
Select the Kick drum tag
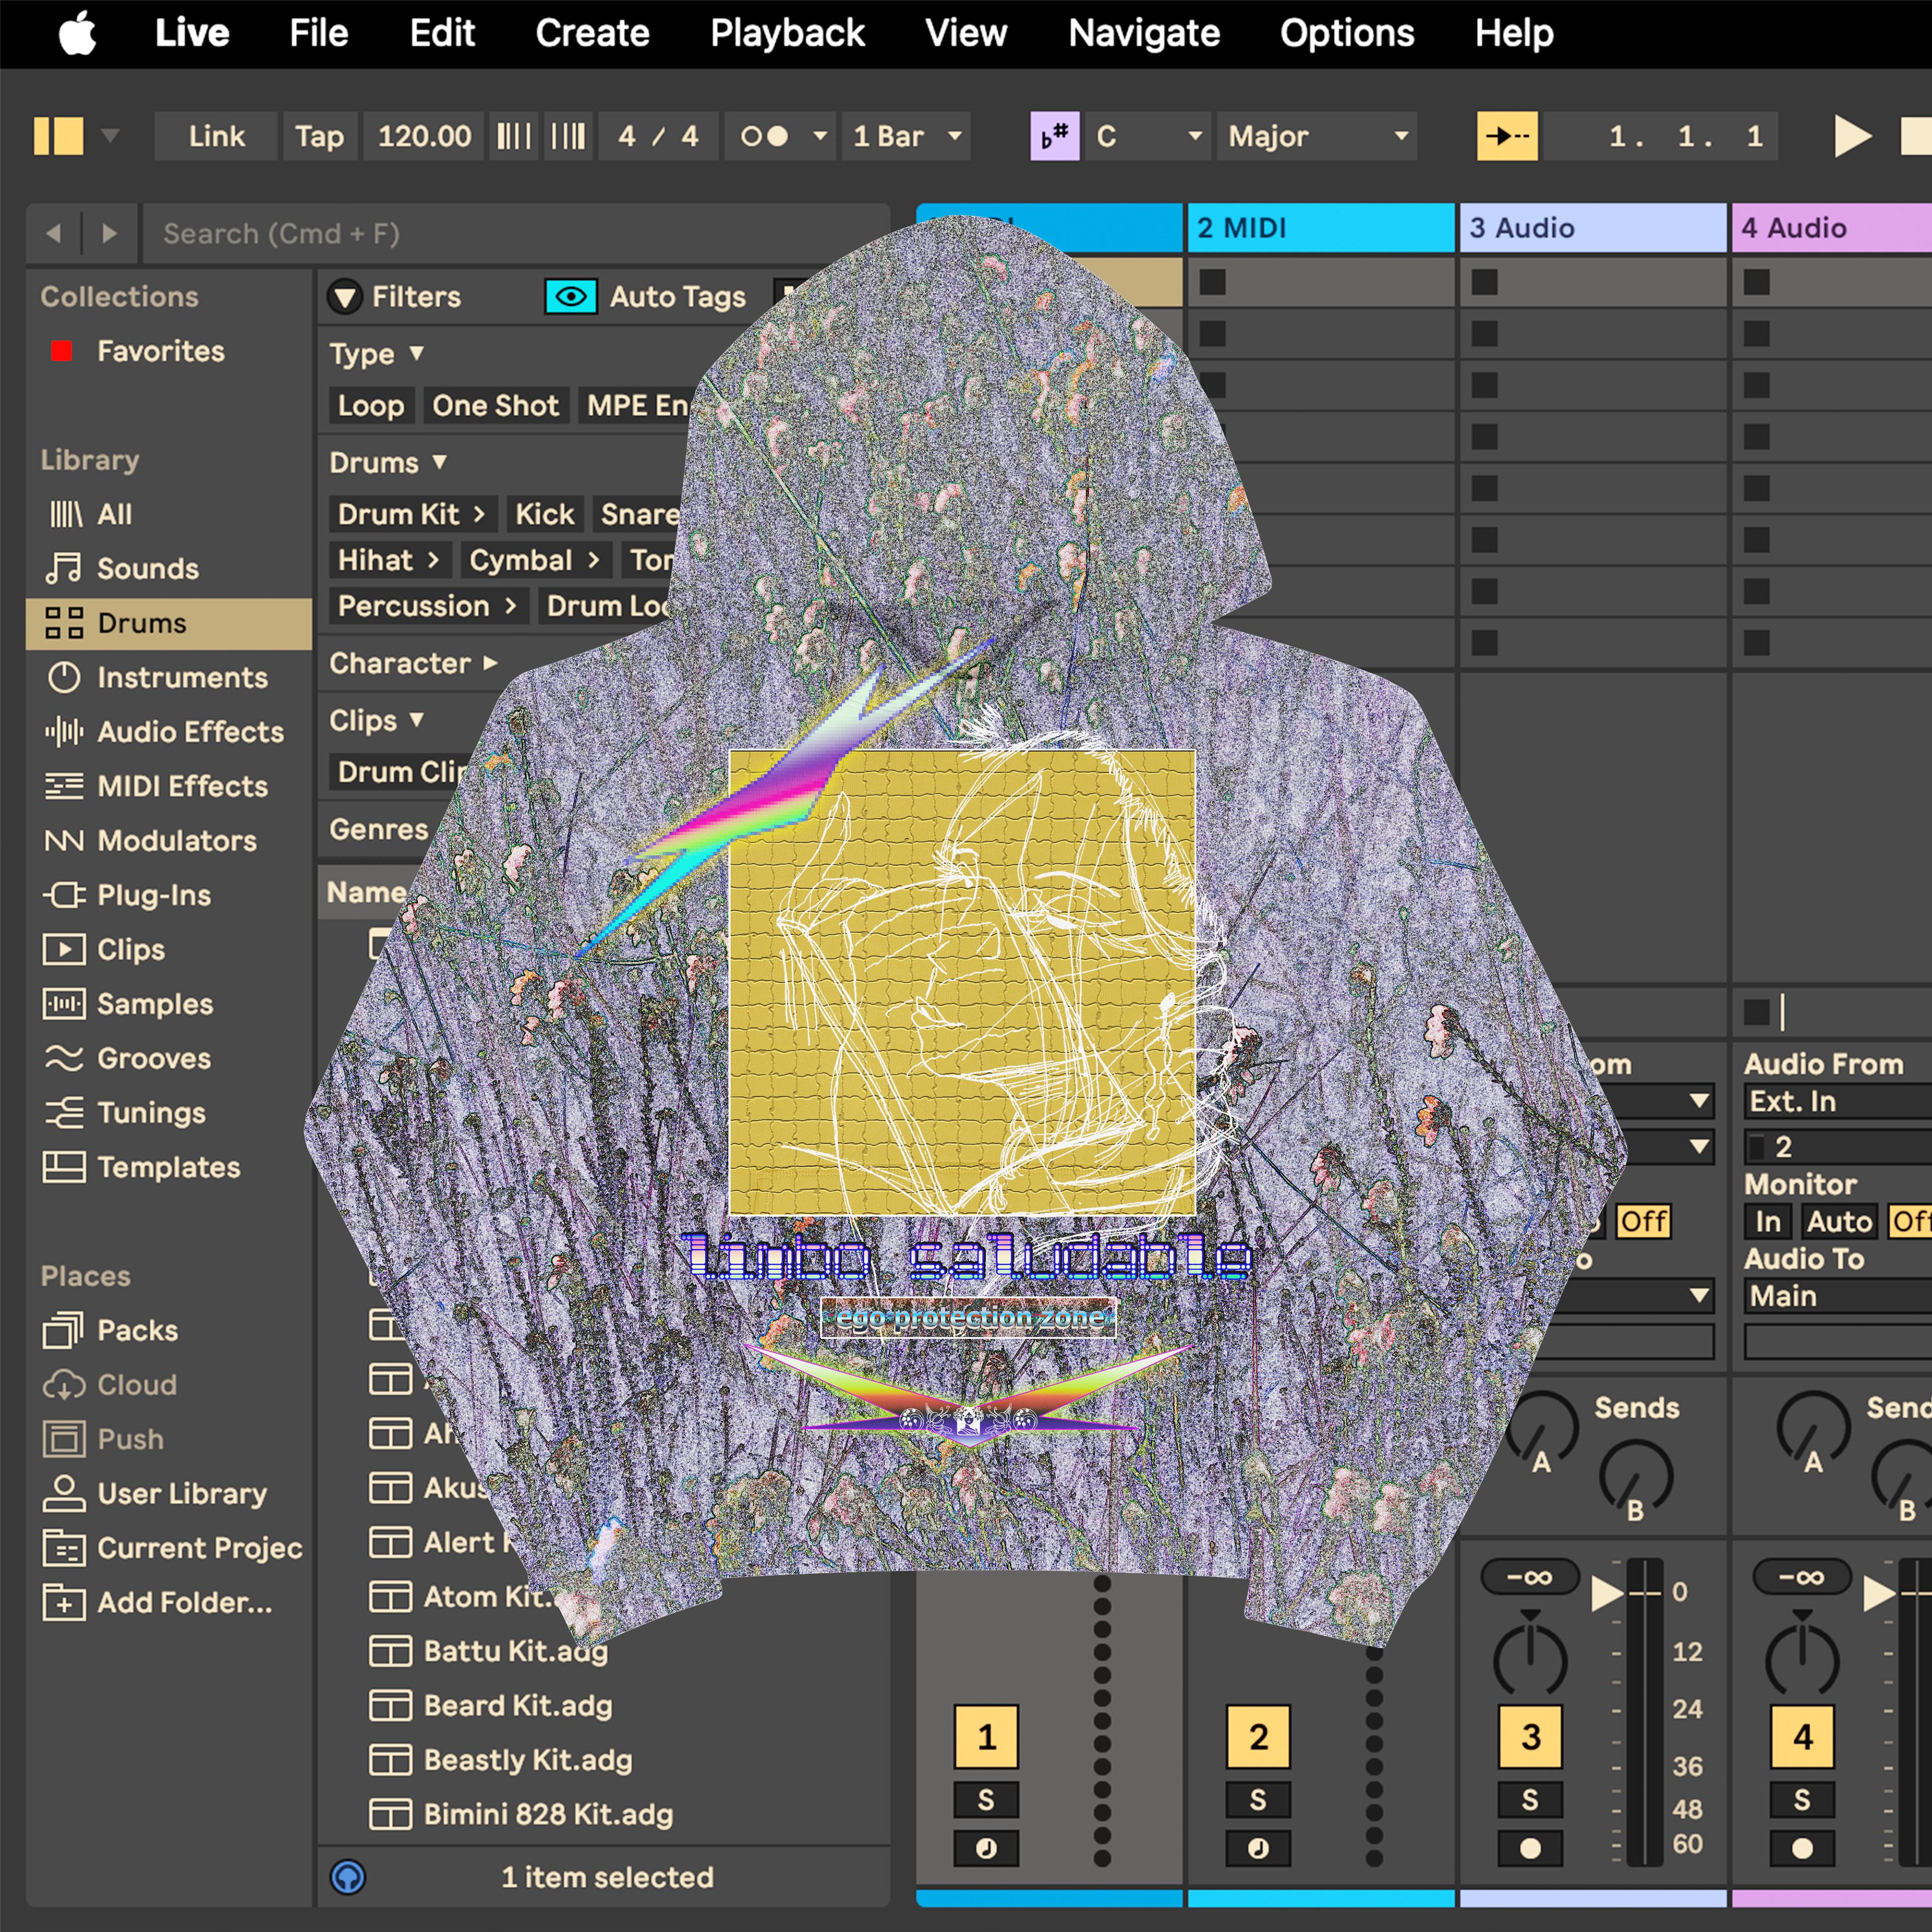pos(544,514)
